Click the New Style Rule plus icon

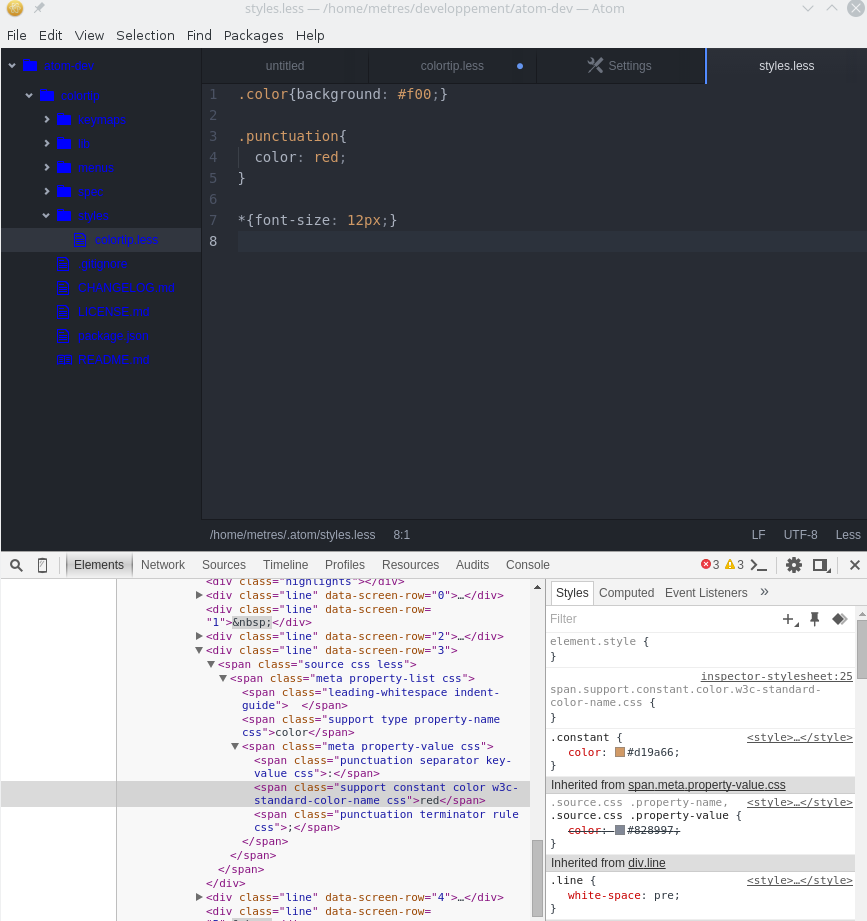pos(790,619)
